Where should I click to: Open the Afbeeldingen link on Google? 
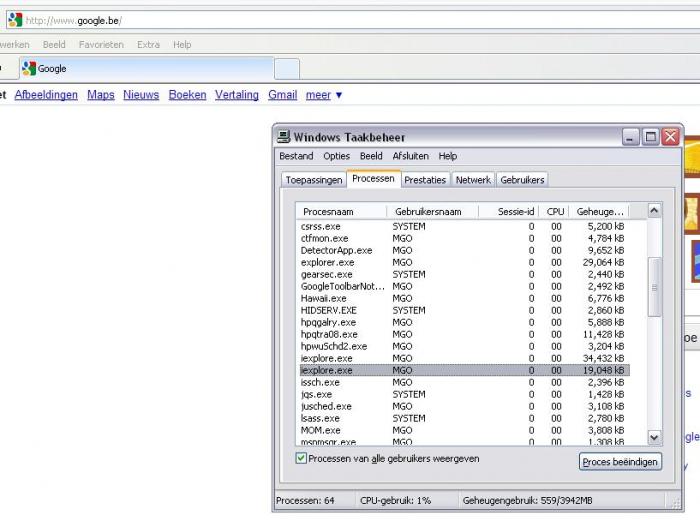point(46,95)
